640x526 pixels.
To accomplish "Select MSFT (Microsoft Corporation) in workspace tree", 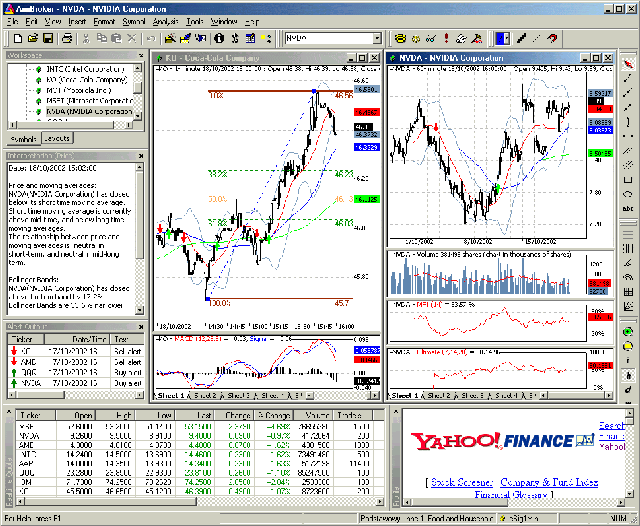I will tap(89, 100).
